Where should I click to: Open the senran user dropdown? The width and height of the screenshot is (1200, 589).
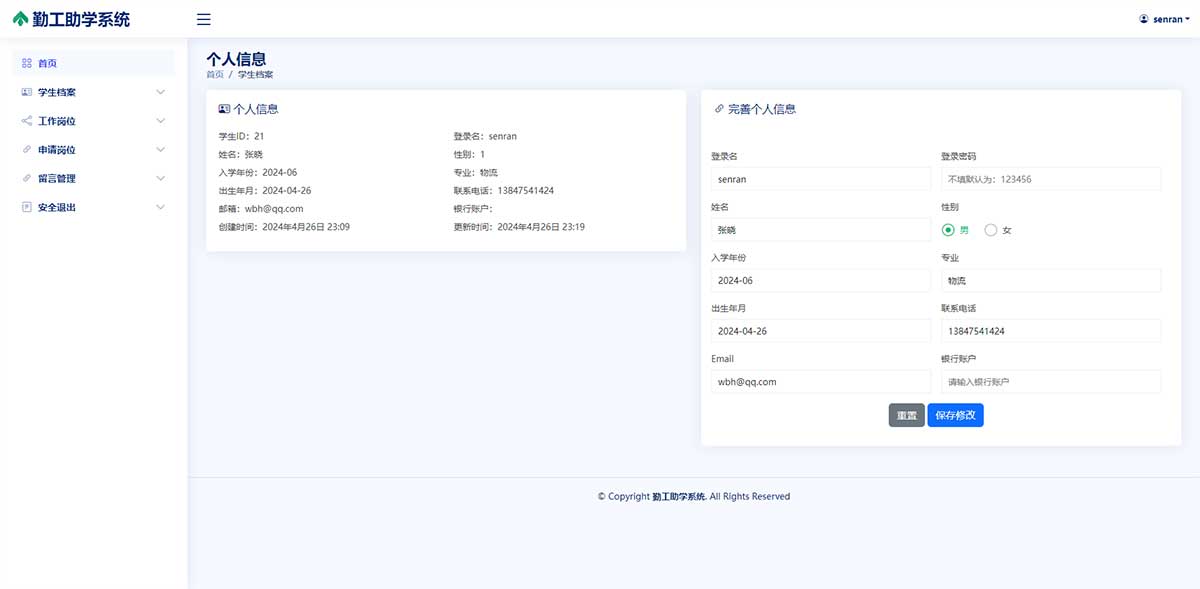point(1165,19)
